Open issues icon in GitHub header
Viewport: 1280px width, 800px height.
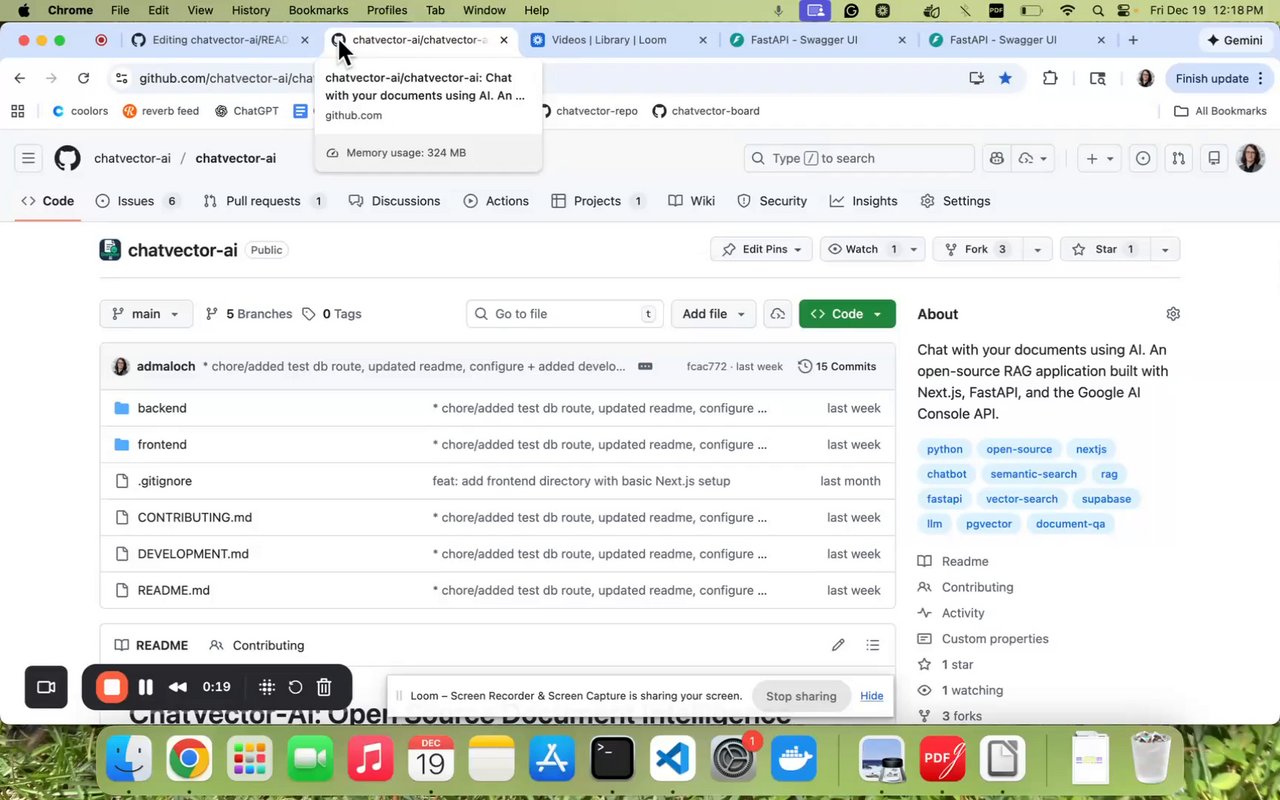pyautogui.click(x=1143, y=158)
